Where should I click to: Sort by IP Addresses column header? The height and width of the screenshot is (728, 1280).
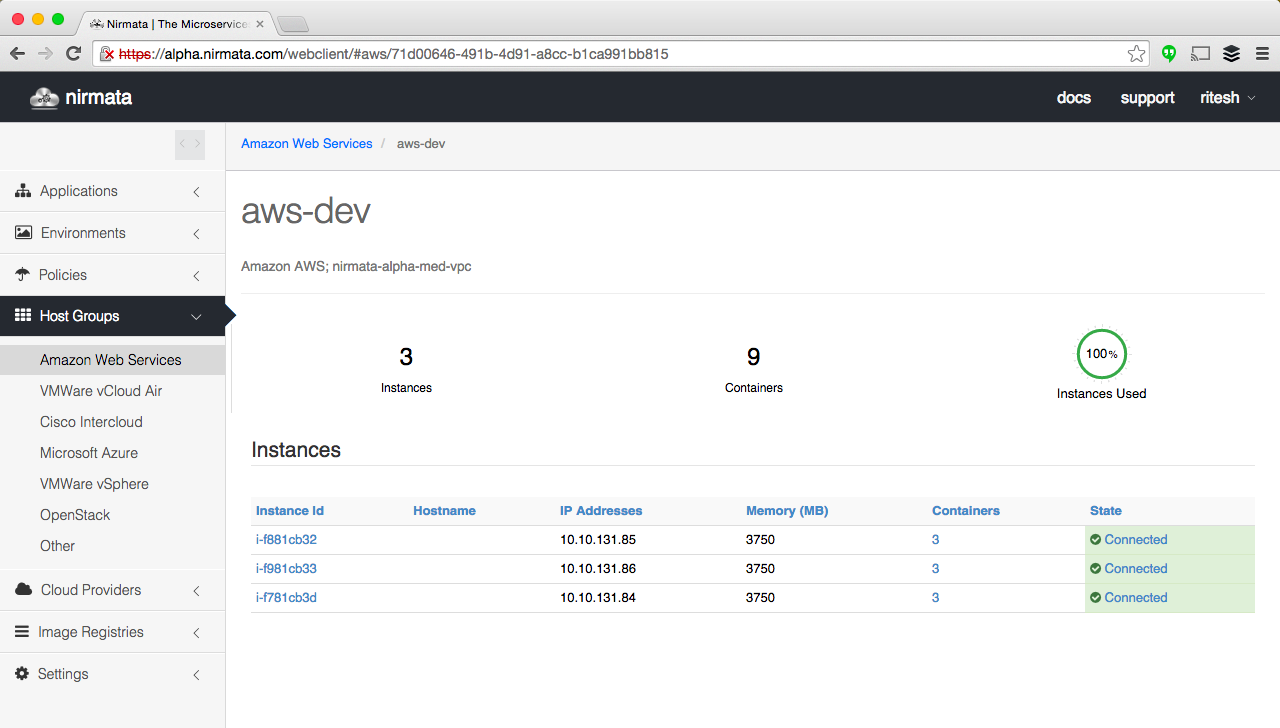[601, 511]
